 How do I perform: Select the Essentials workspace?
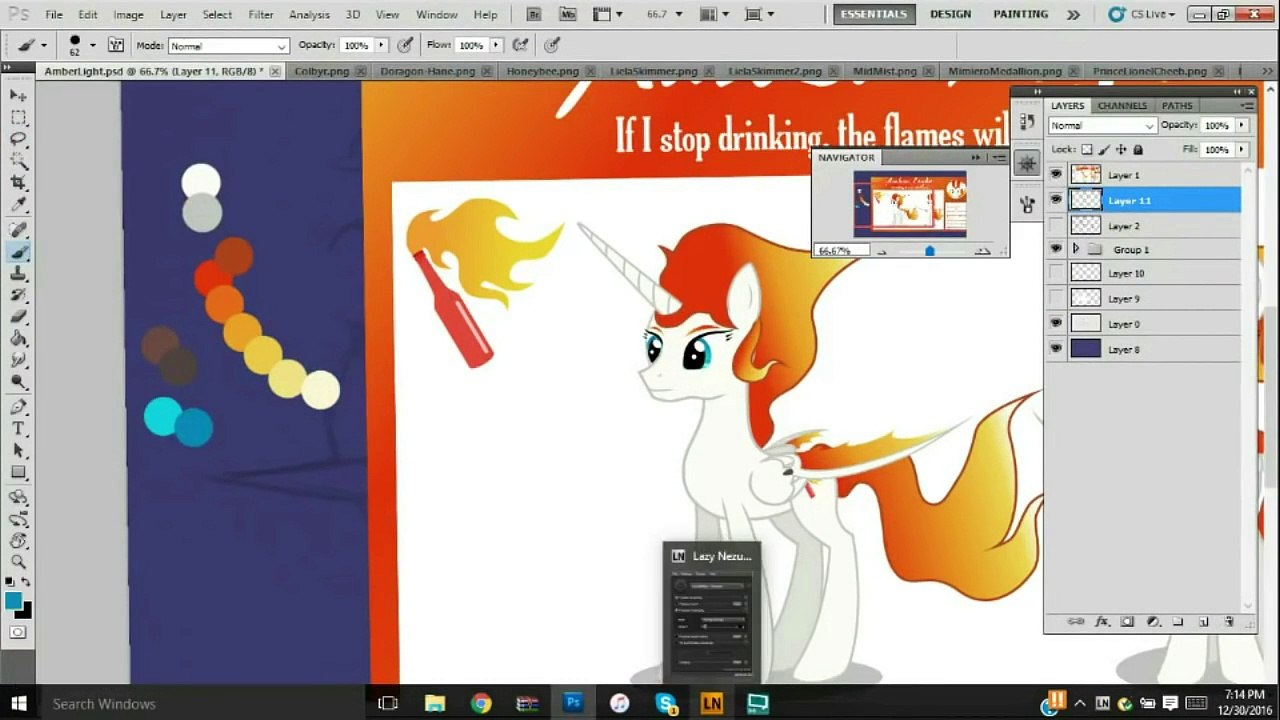874,14
